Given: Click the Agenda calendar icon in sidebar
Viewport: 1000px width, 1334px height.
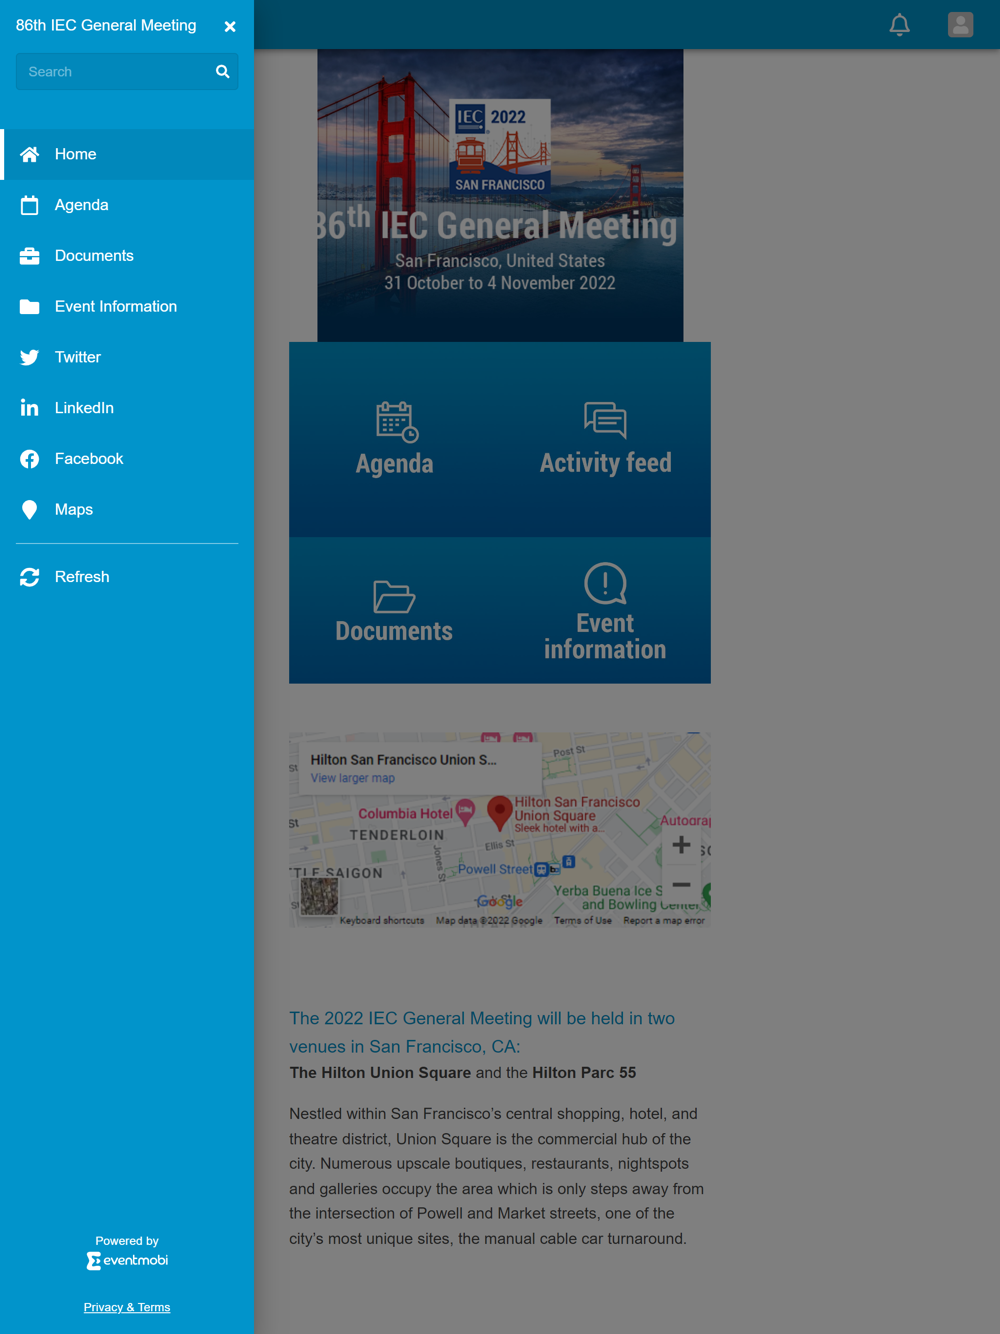Looking at the screenshot, I should pyautogui.click(x=30, y=205).
